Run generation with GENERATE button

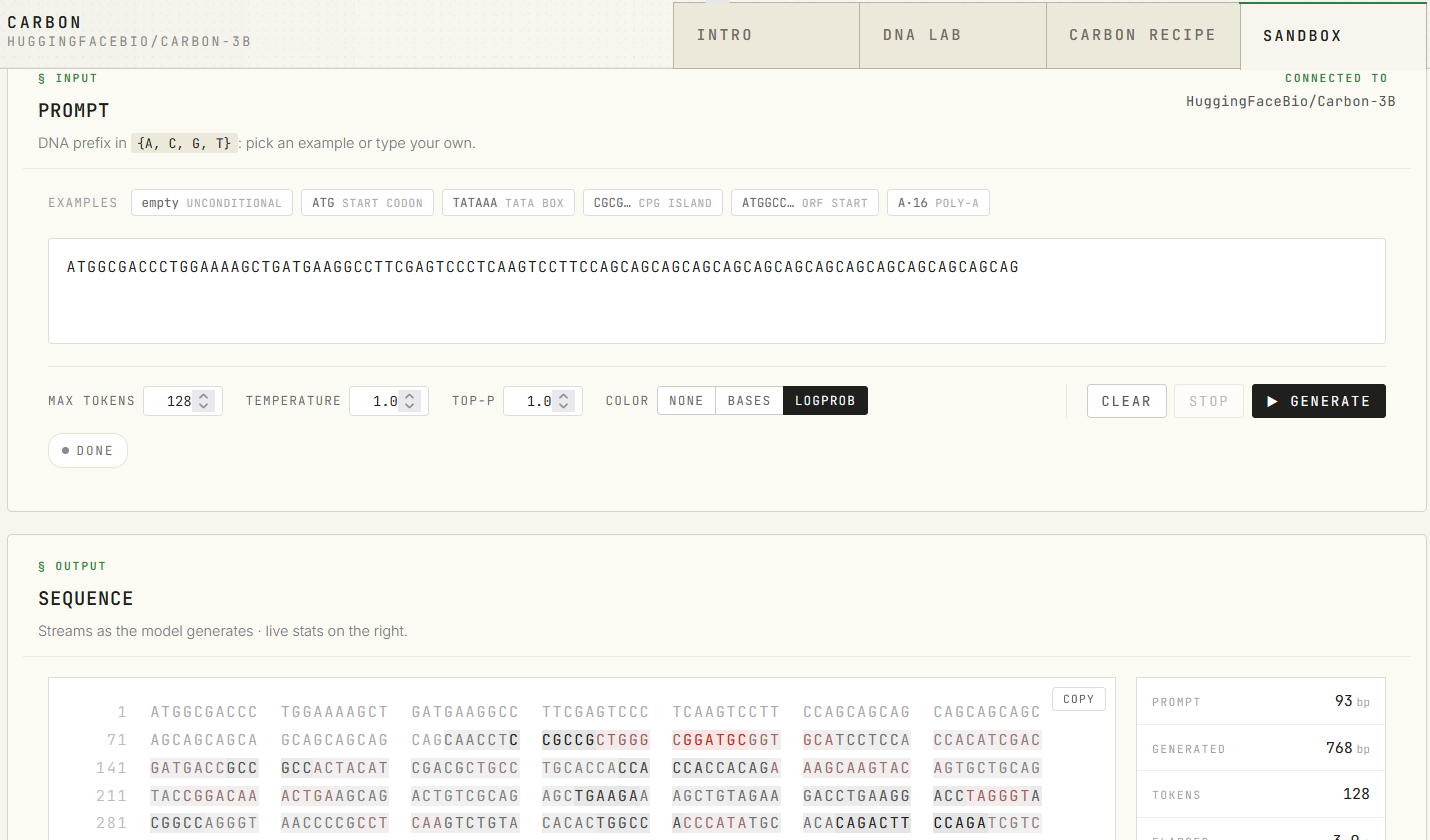(1318, 401)
